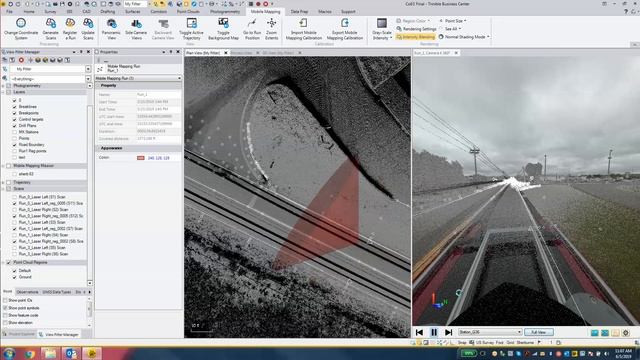Click color value 240, 128, 128
The image size is (640, 360).
click(x=158, y=158)
